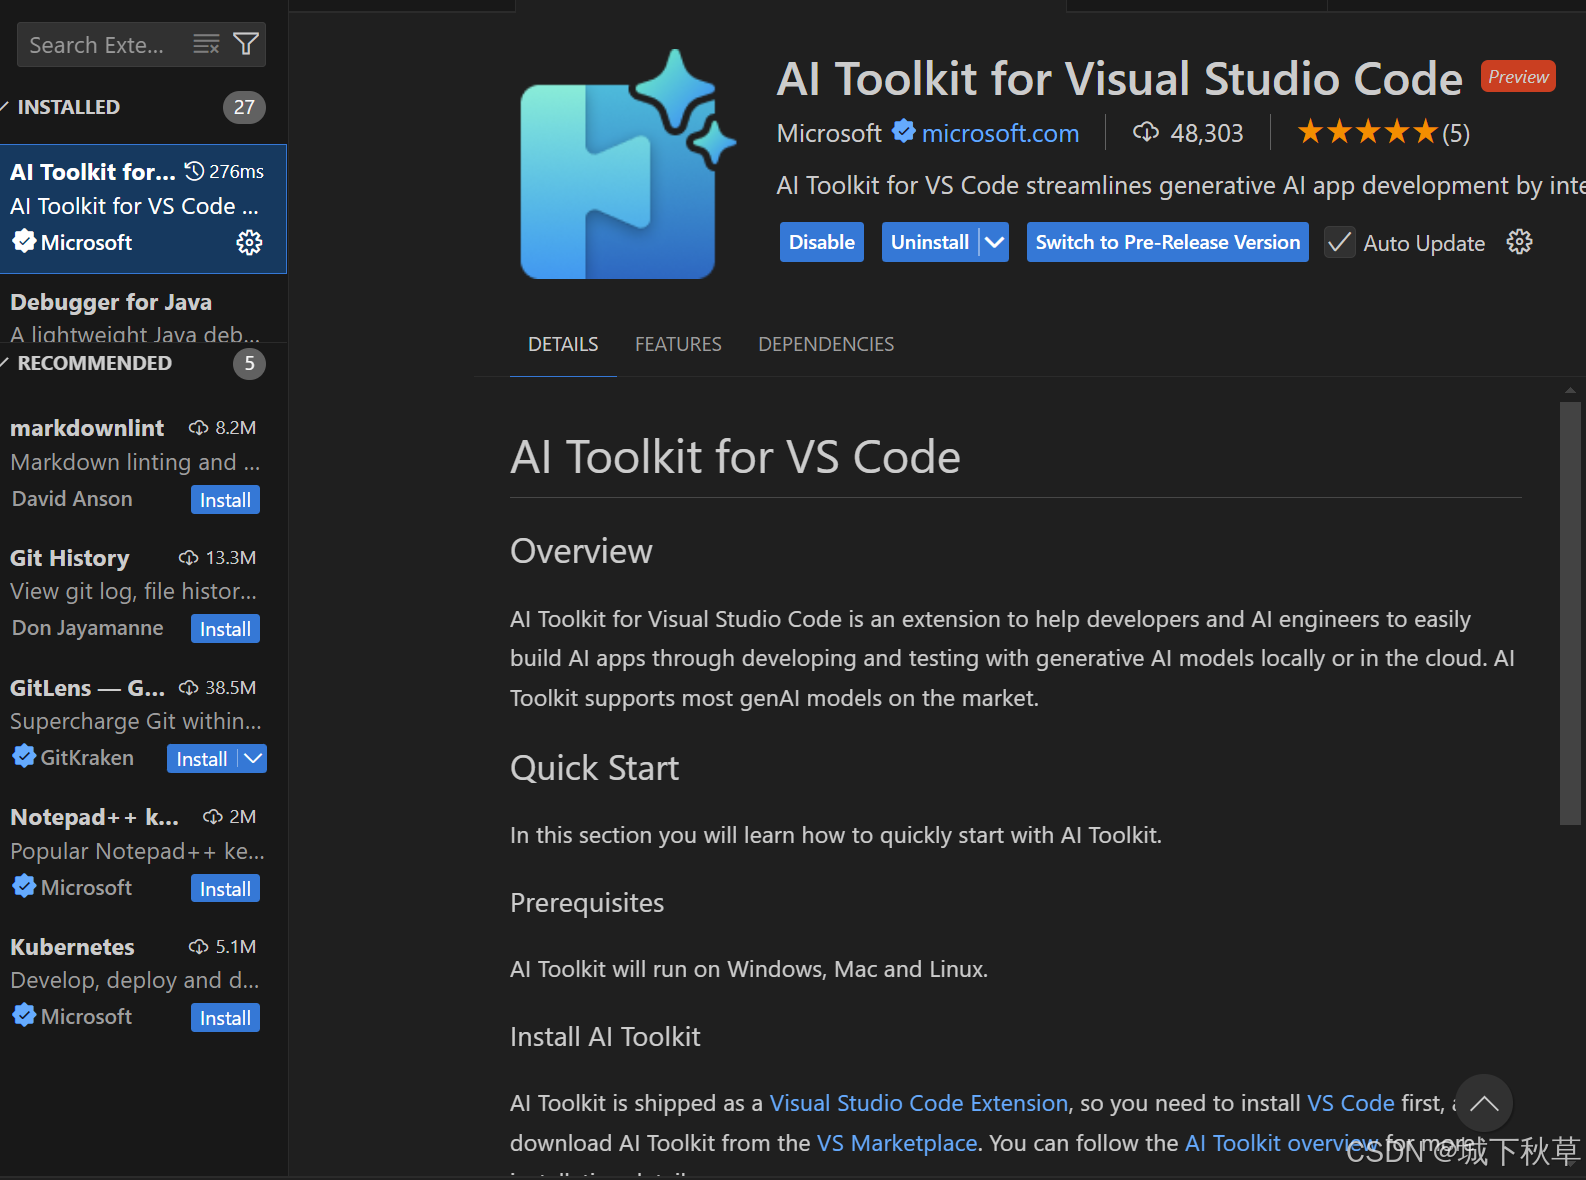Click Notepad++ keymap download count icon

212,817
